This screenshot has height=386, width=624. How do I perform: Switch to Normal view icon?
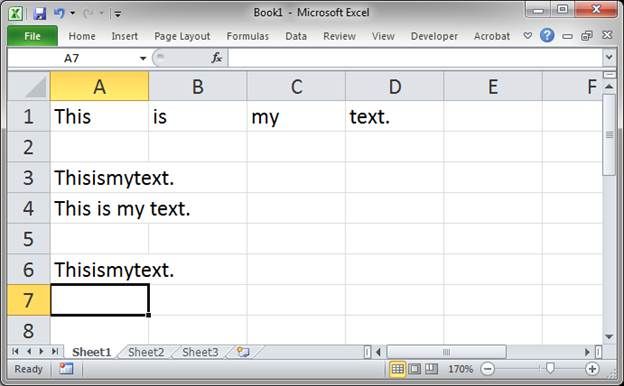[397, 369]
